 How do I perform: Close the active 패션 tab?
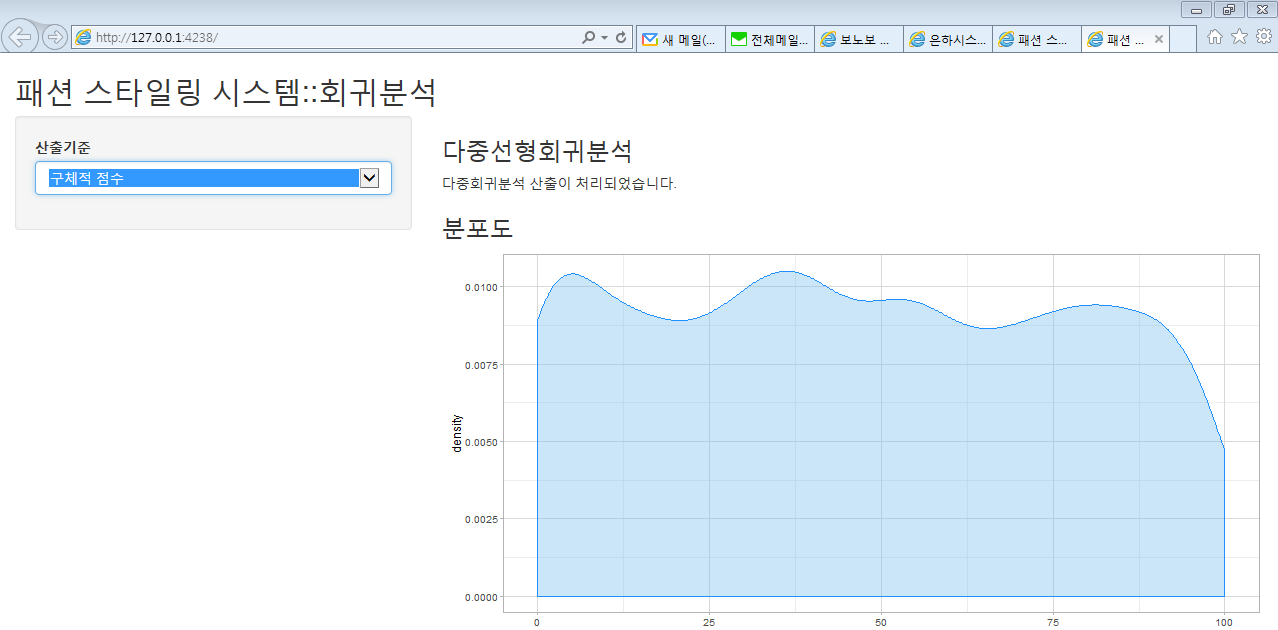click(1159, 40)
